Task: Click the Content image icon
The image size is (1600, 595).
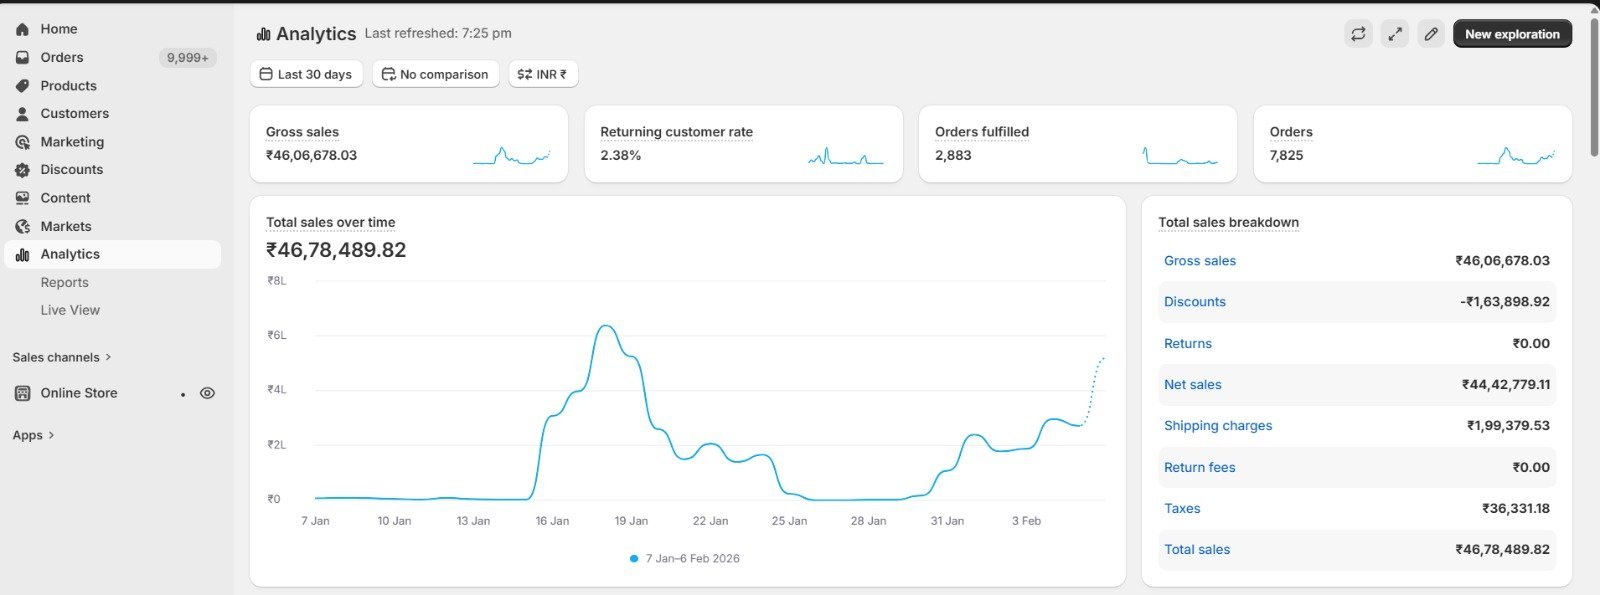Action: (22, 198)
